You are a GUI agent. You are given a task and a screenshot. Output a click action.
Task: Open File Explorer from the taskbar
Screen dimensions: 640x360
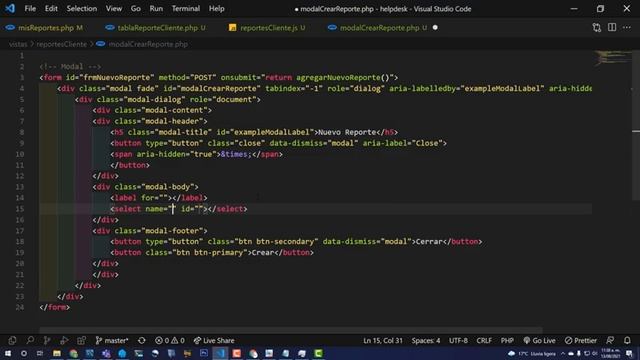pyautogui.click(x=57, y=353)
